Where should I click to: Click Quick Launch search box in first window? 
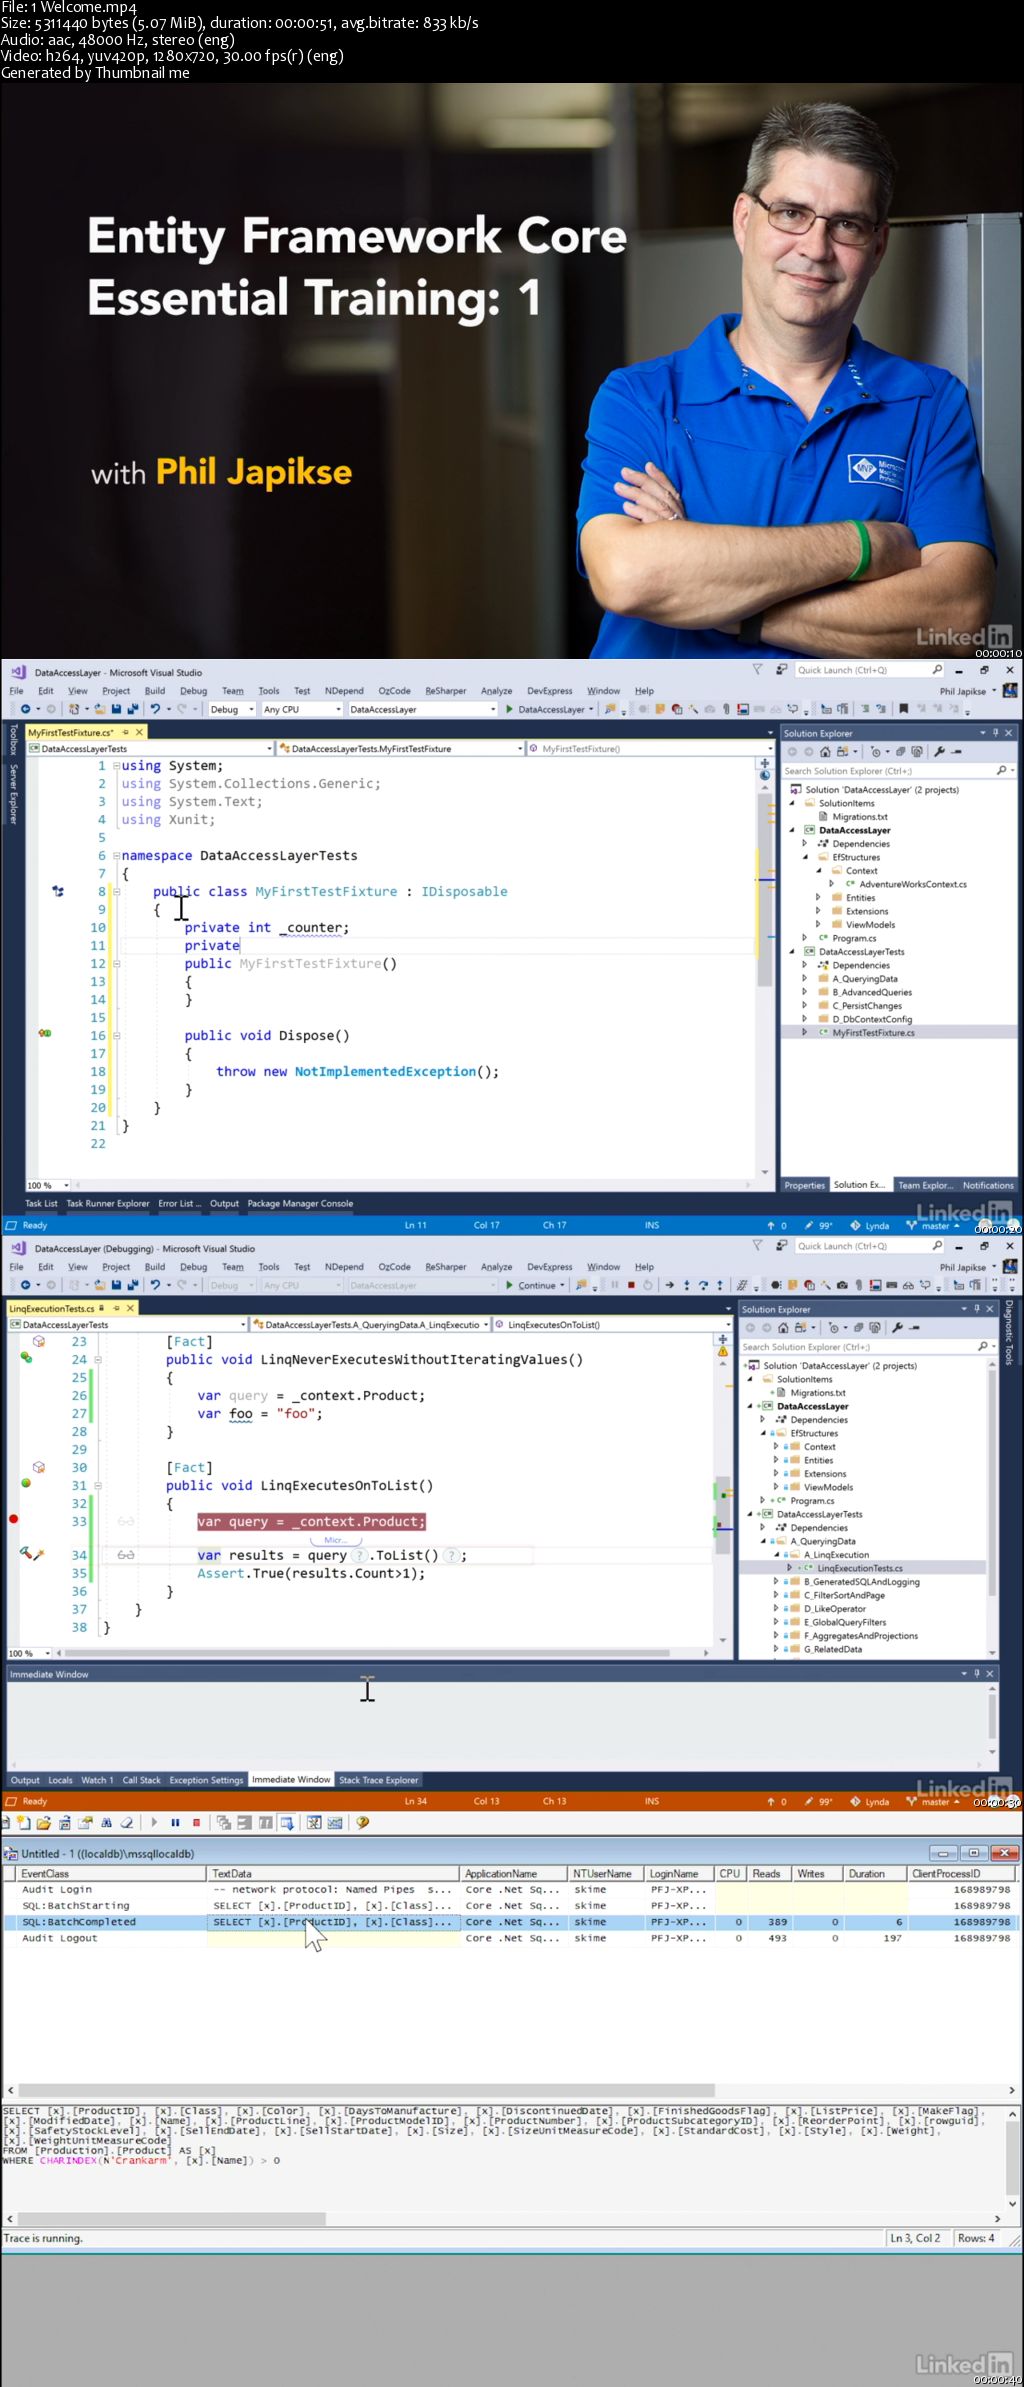870,670
